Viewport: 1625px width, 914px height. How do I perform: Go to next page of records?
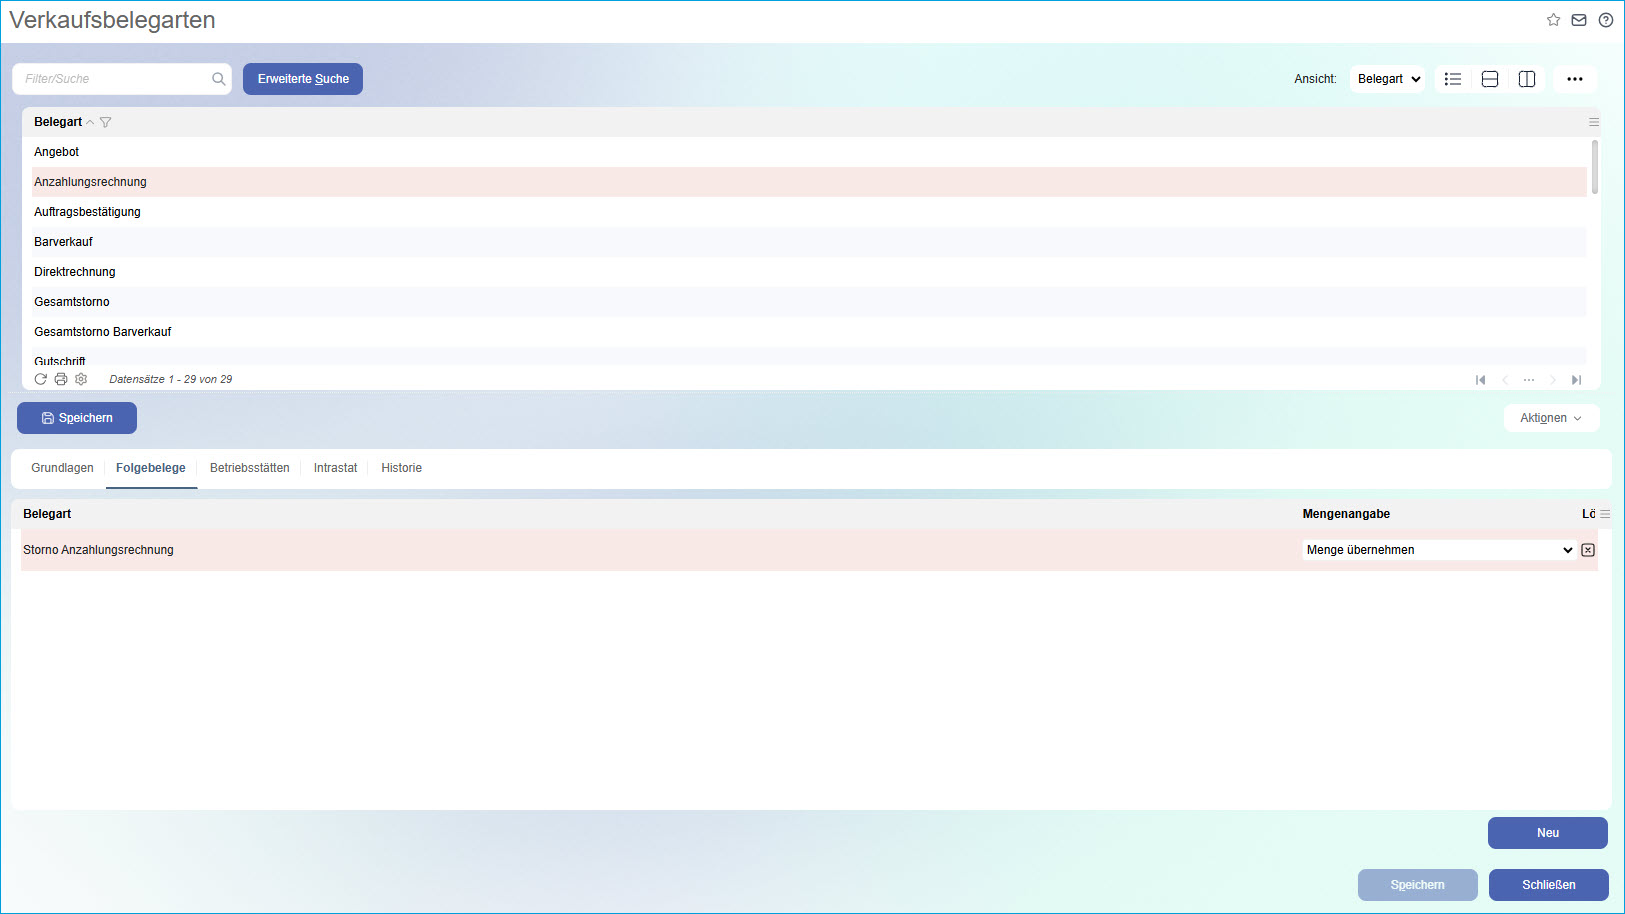[1552, 380]
